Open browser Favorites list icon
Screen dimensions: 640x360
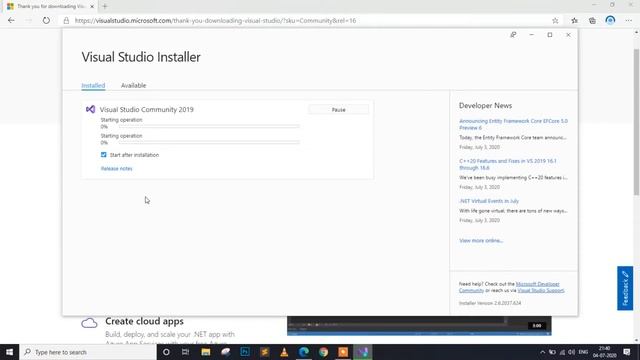click(x=574, y=20)
